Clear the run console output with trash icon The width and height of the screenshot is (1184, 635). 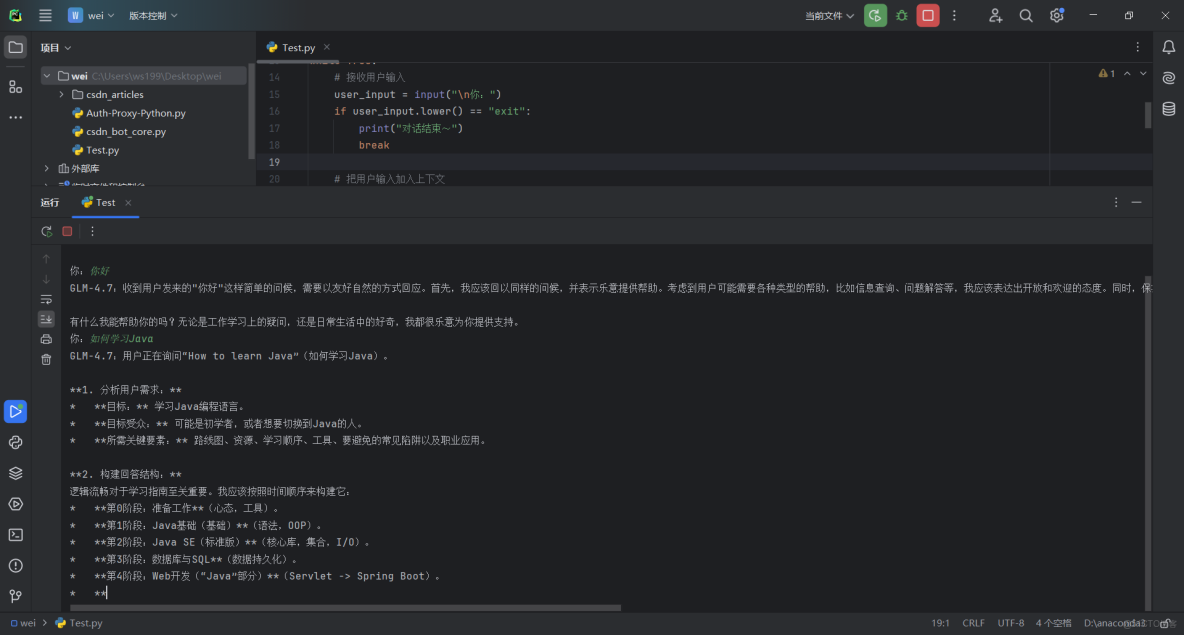point(46,358)
